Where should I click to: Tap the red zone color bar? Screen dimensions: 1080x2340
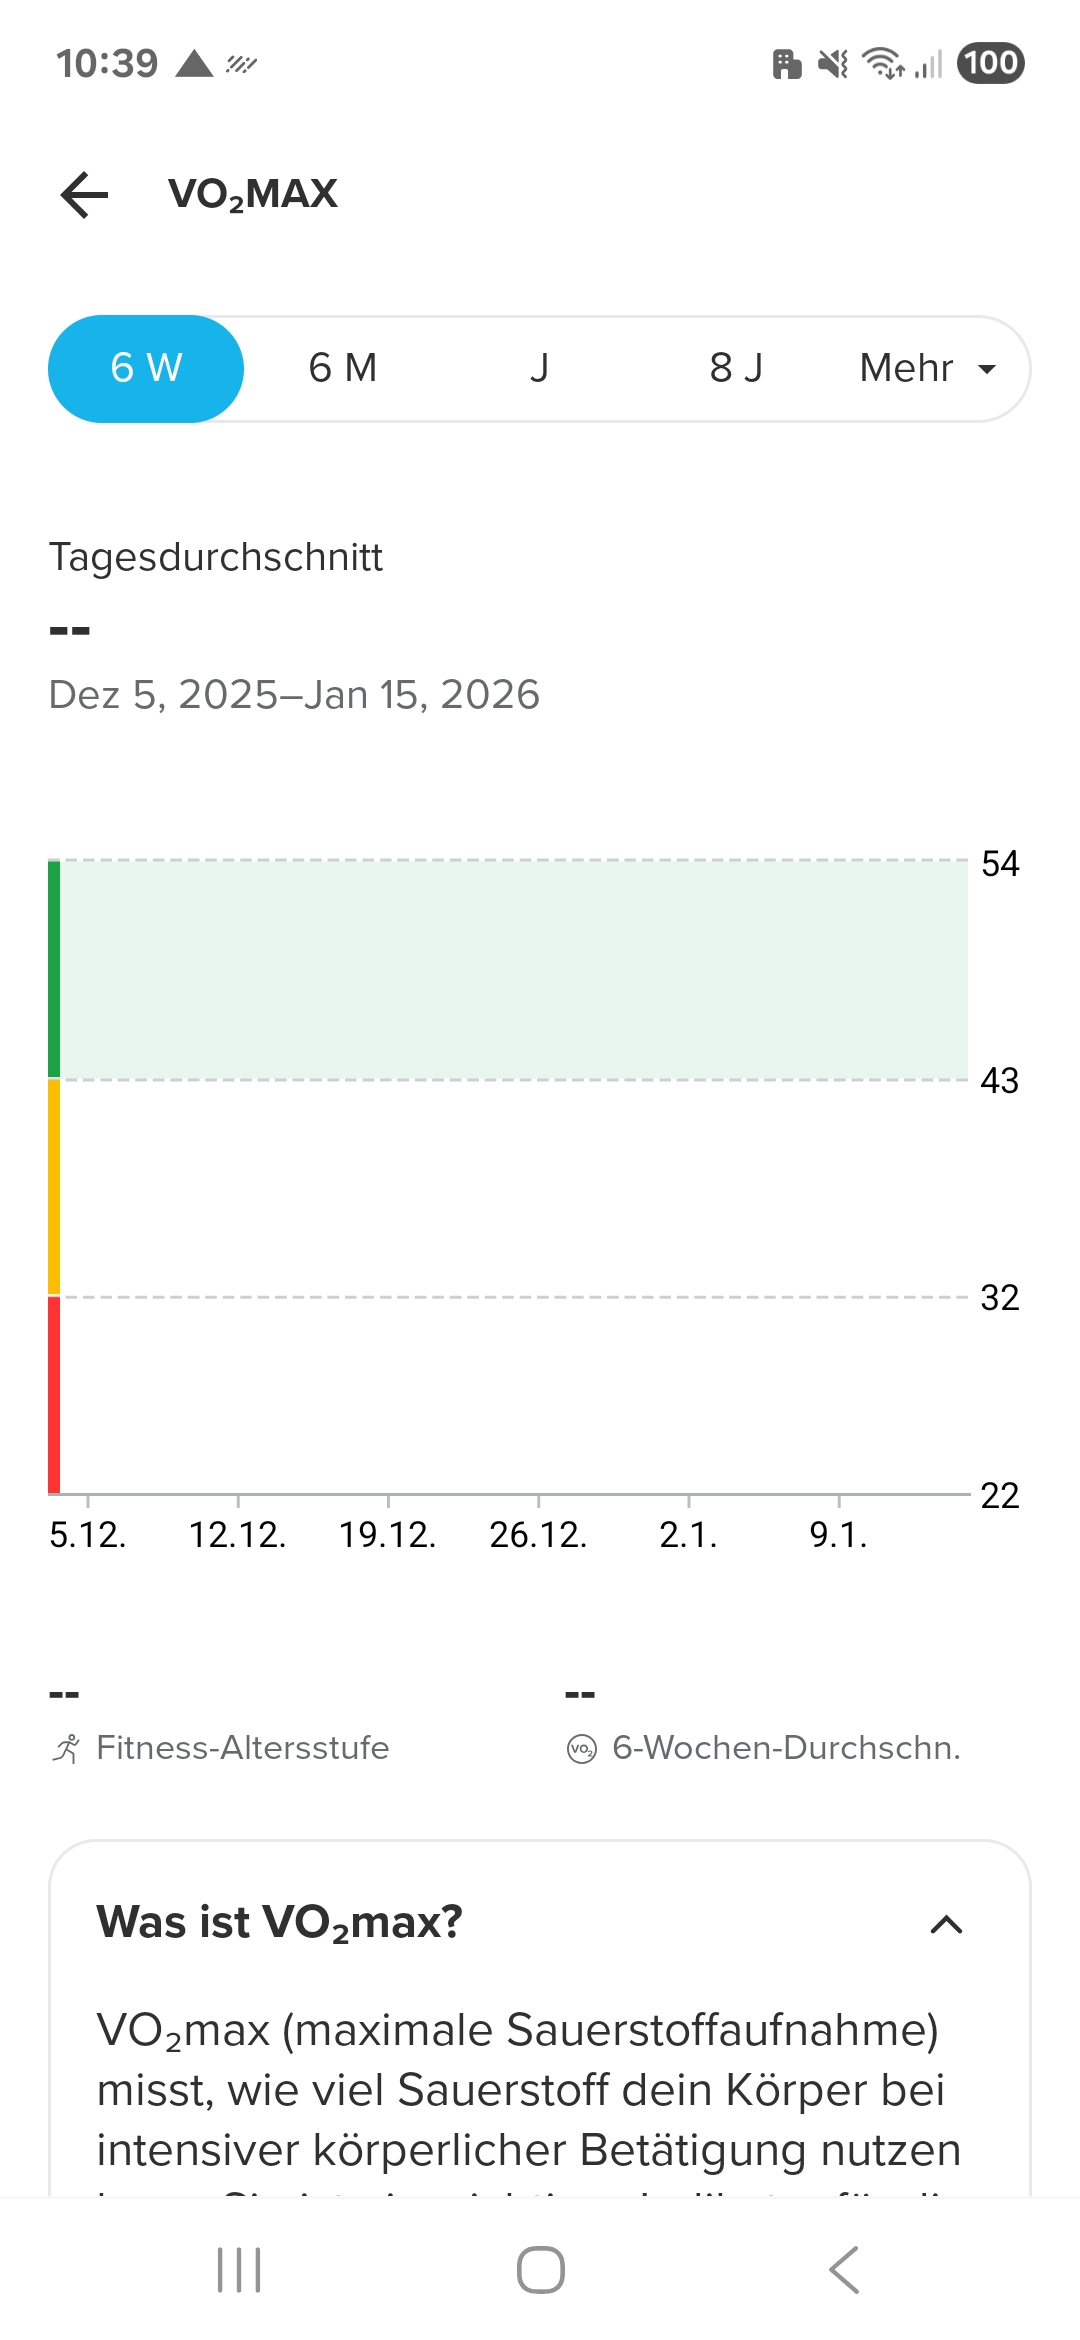(x=54, y=1394)
